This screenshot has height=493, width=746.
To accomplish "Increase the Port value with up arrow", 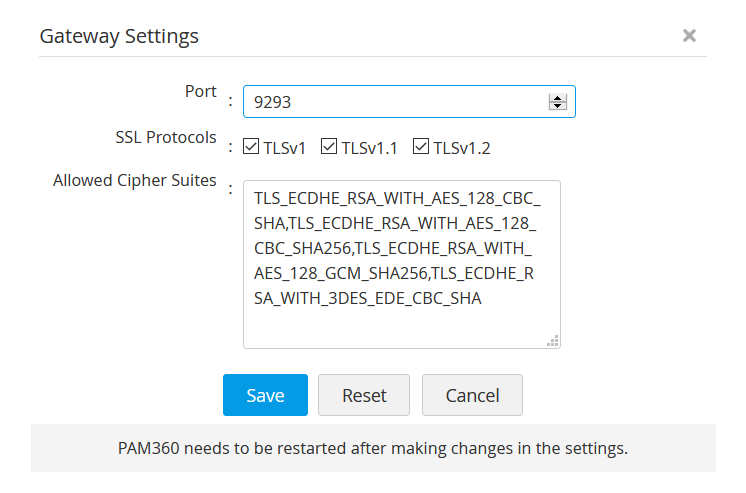I will point(558,97).
